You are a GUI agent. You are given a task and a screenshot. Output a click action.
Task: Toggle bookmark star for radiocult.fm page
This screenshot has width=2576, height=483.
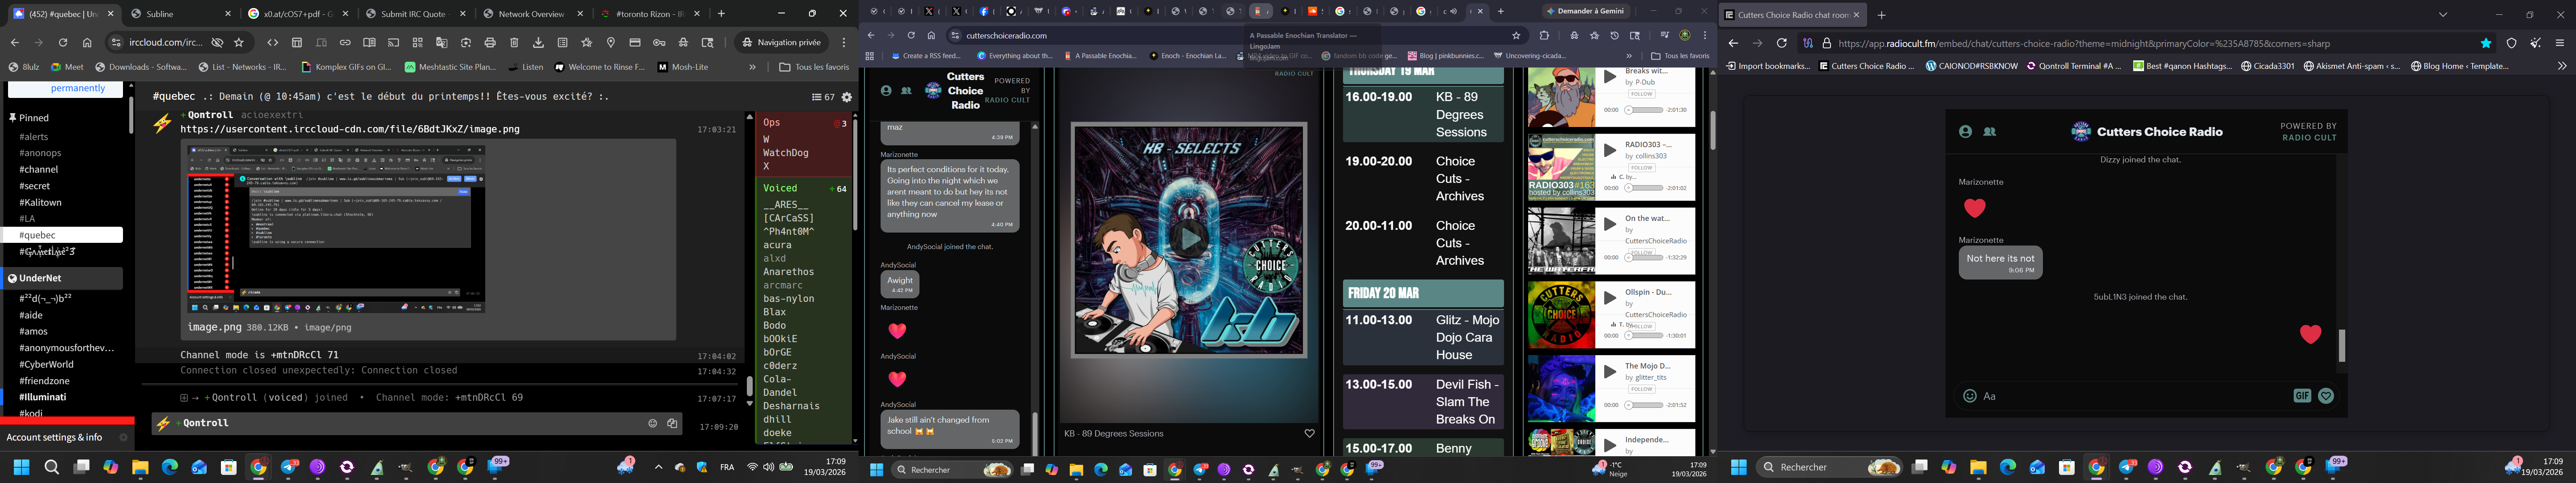pos(2485,43)
